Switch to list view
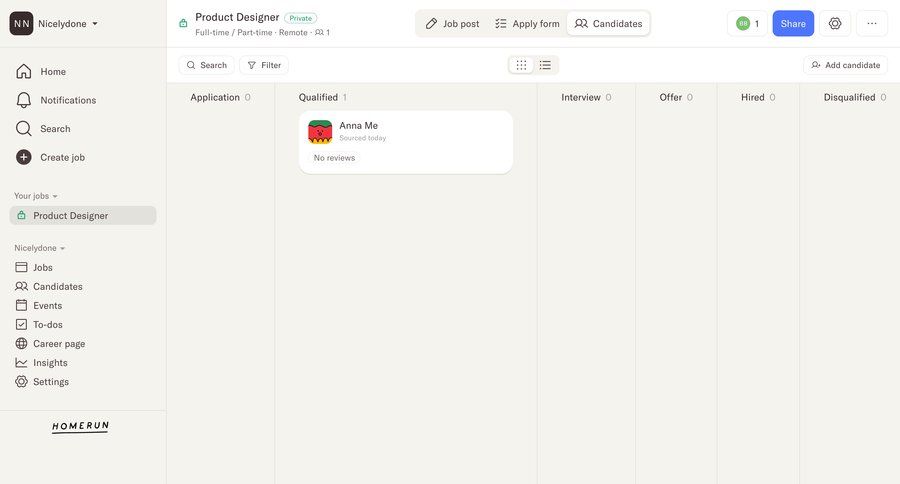The height and width of the screenshot is (484, 900). tap(545, 65)
